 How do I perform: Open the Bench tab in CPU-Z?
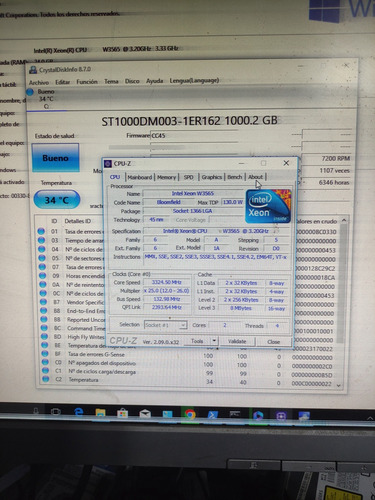coord(235,177)
